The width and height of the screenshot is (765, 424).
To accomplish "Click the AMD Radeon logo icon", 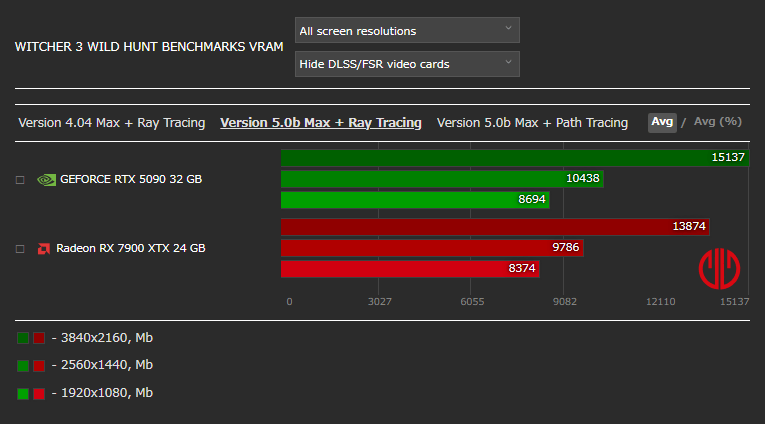I will click(x=43, y=249).
